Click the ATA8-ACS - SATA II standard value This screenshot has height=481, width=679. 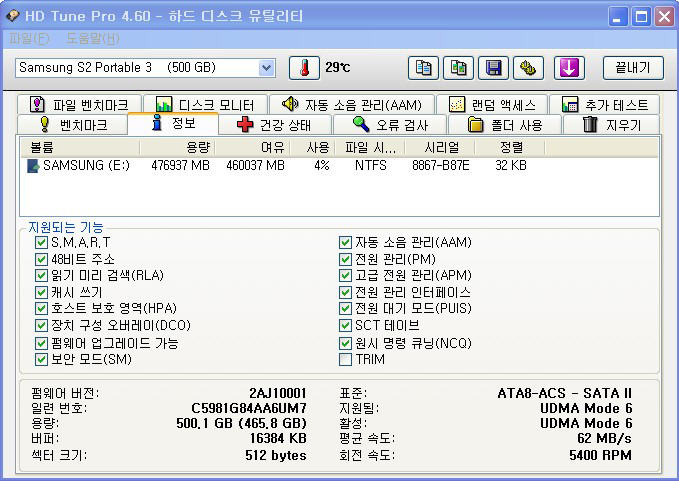click(x=565, y=394)
